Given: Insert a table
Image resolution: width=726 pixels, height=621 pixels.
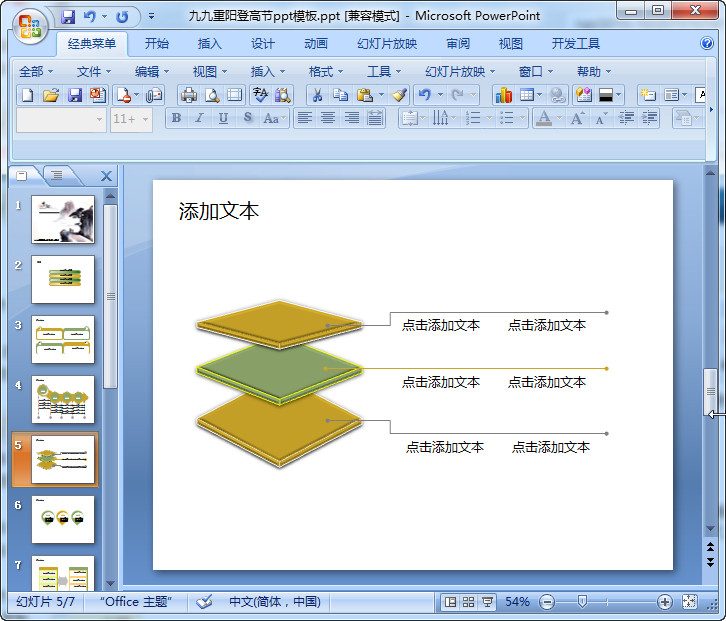Looking at the screenshot, I should [527, 95].
